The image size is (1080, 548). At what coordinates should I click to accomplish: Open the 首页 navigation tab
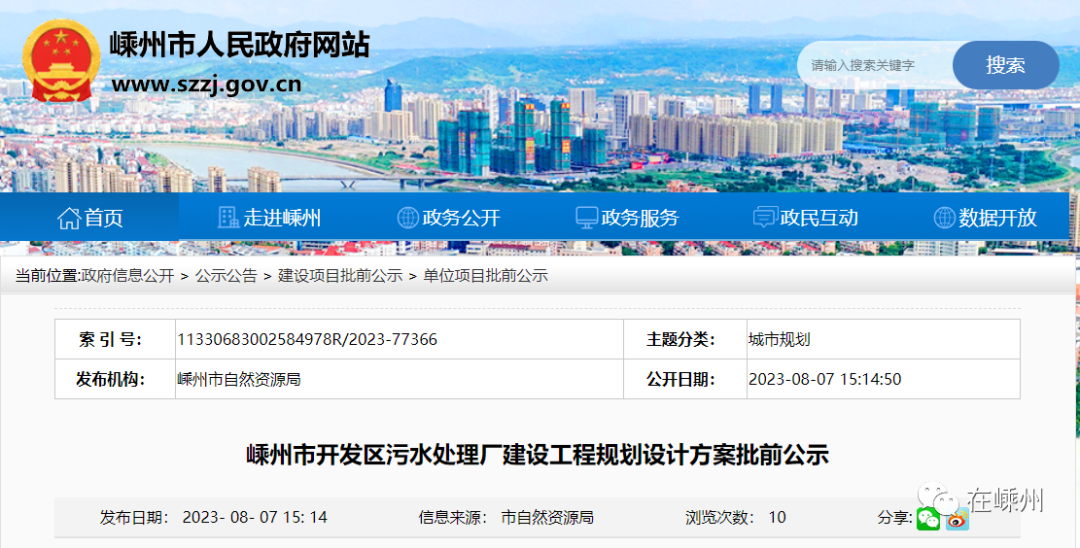click(x=90, y=218)
